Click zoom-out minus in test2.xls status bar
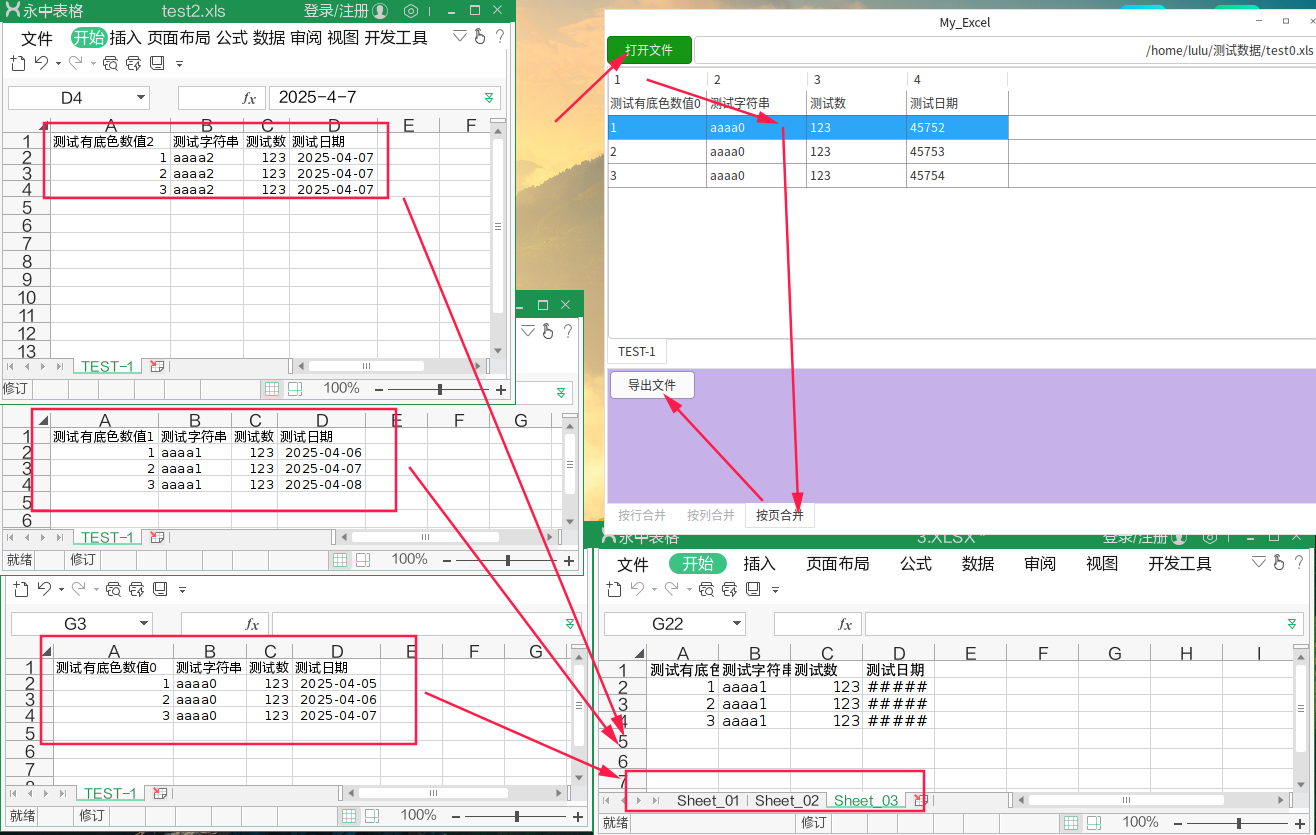Image resolution: width=1316 pixels, height=835 pixels. coord(379,389)
